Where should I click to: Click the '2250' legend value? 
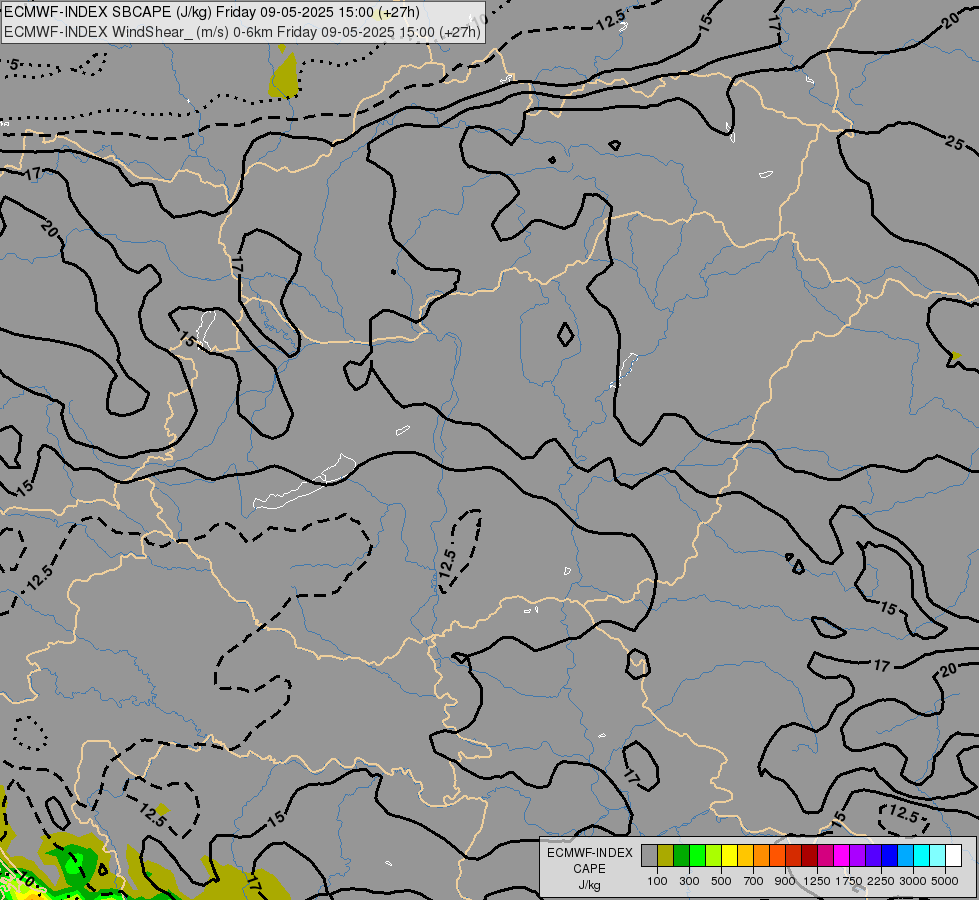pos(881,881)
